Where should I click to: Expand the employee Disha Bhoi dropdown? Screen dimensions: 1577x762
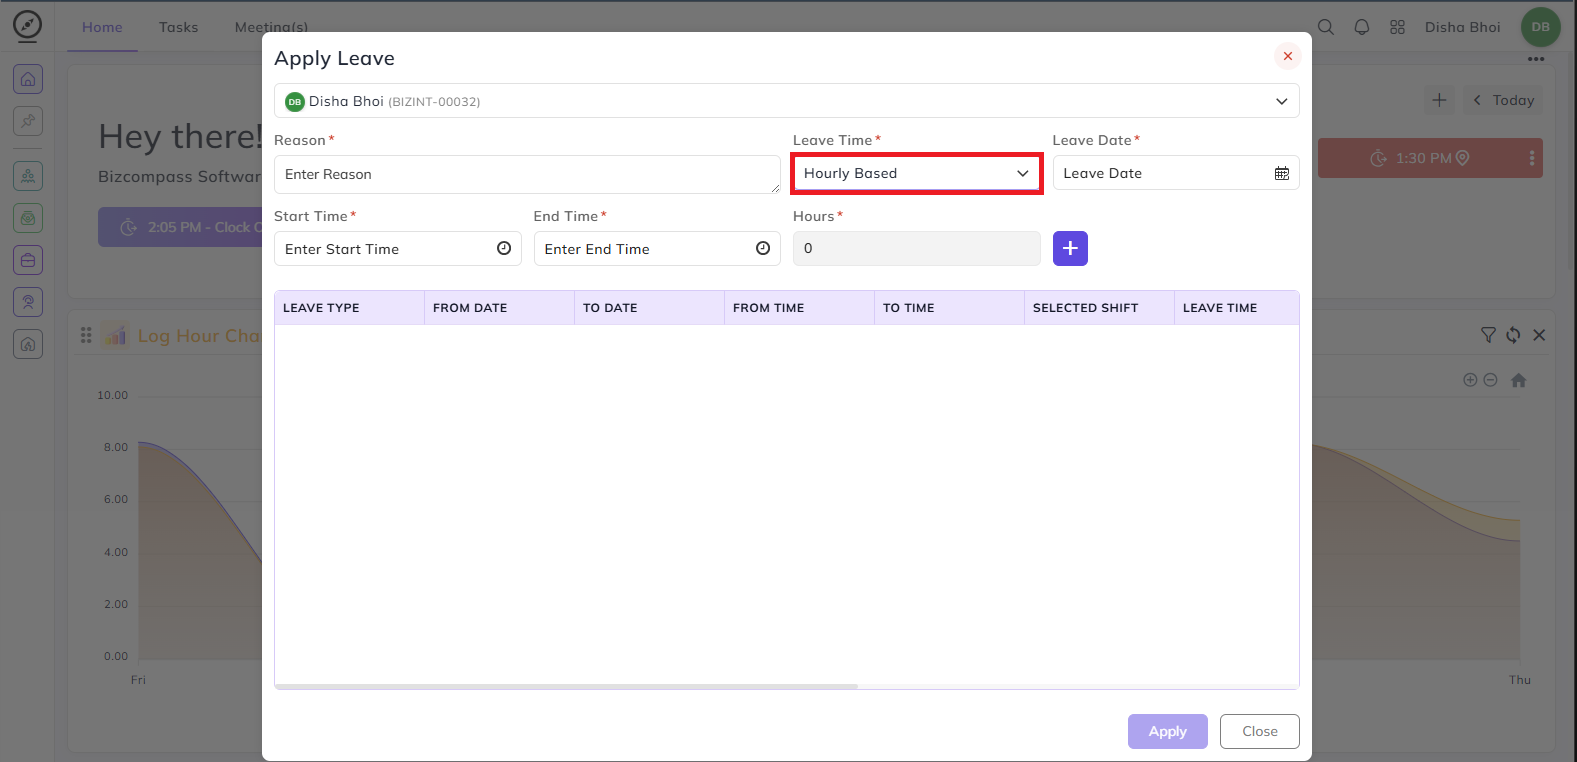[787, 101]
